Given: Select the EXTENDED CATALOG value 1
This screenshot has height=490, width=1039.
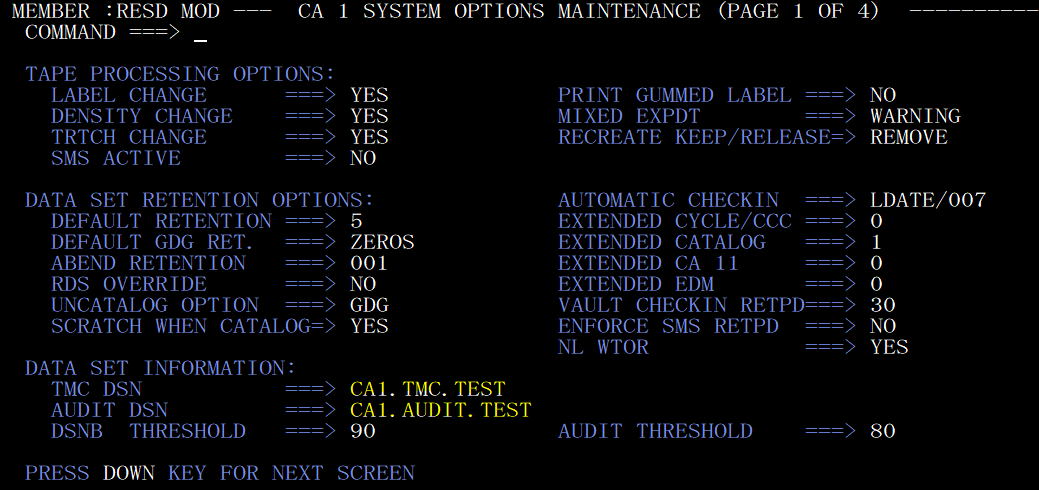Looking at the screenshot, I should 876,243.
